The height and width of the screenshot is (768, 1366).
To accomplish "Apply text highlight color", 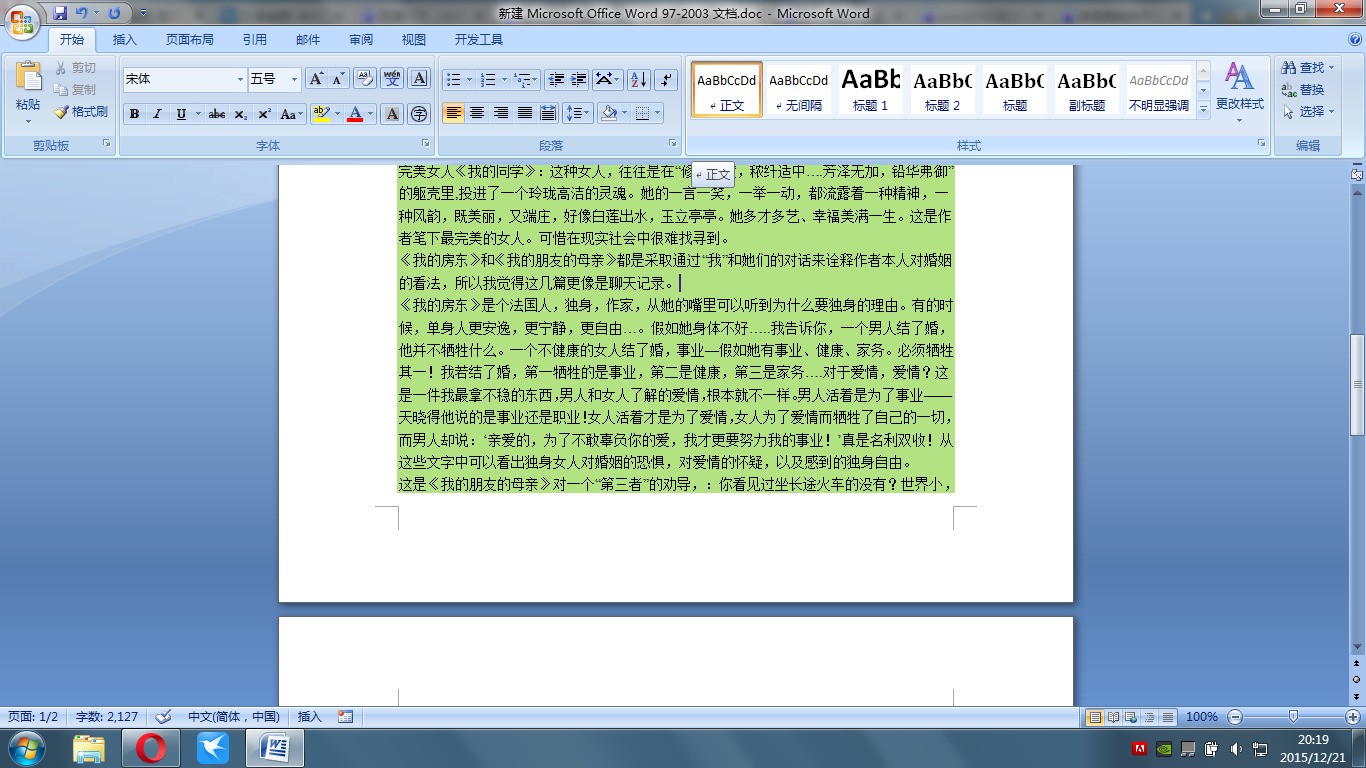I will [320, 114].
